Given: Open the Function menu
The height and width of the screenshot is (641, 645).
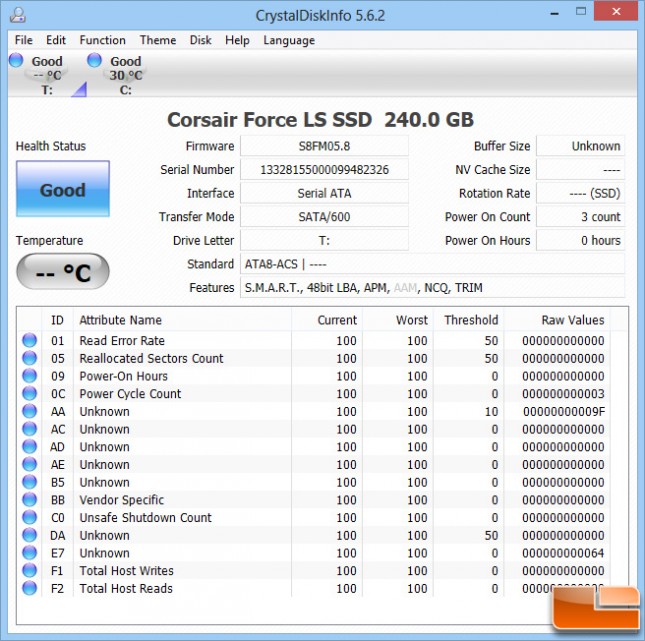Looking at the screenshot, I should 102,40.
